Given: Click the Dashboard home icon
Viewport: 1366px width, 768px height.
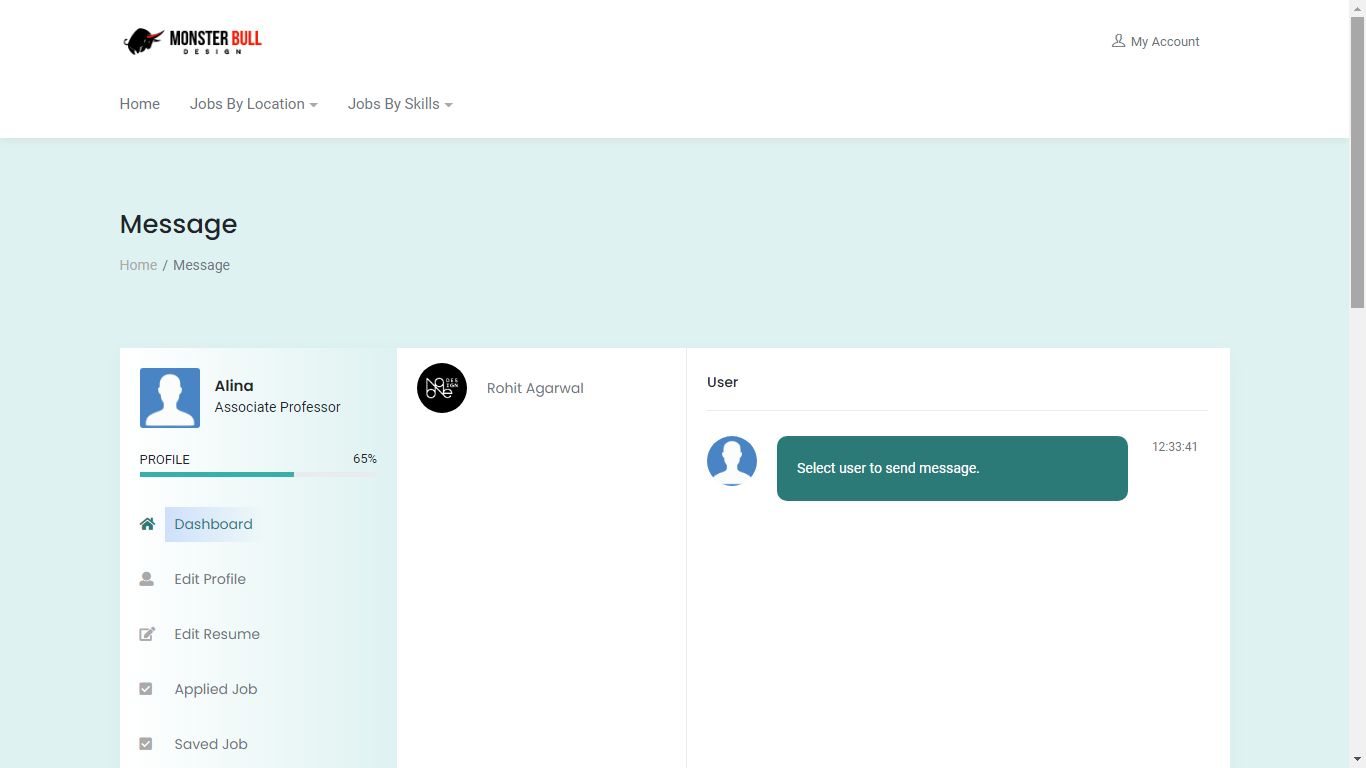Looking at the screenshot, I should (147, 524).
